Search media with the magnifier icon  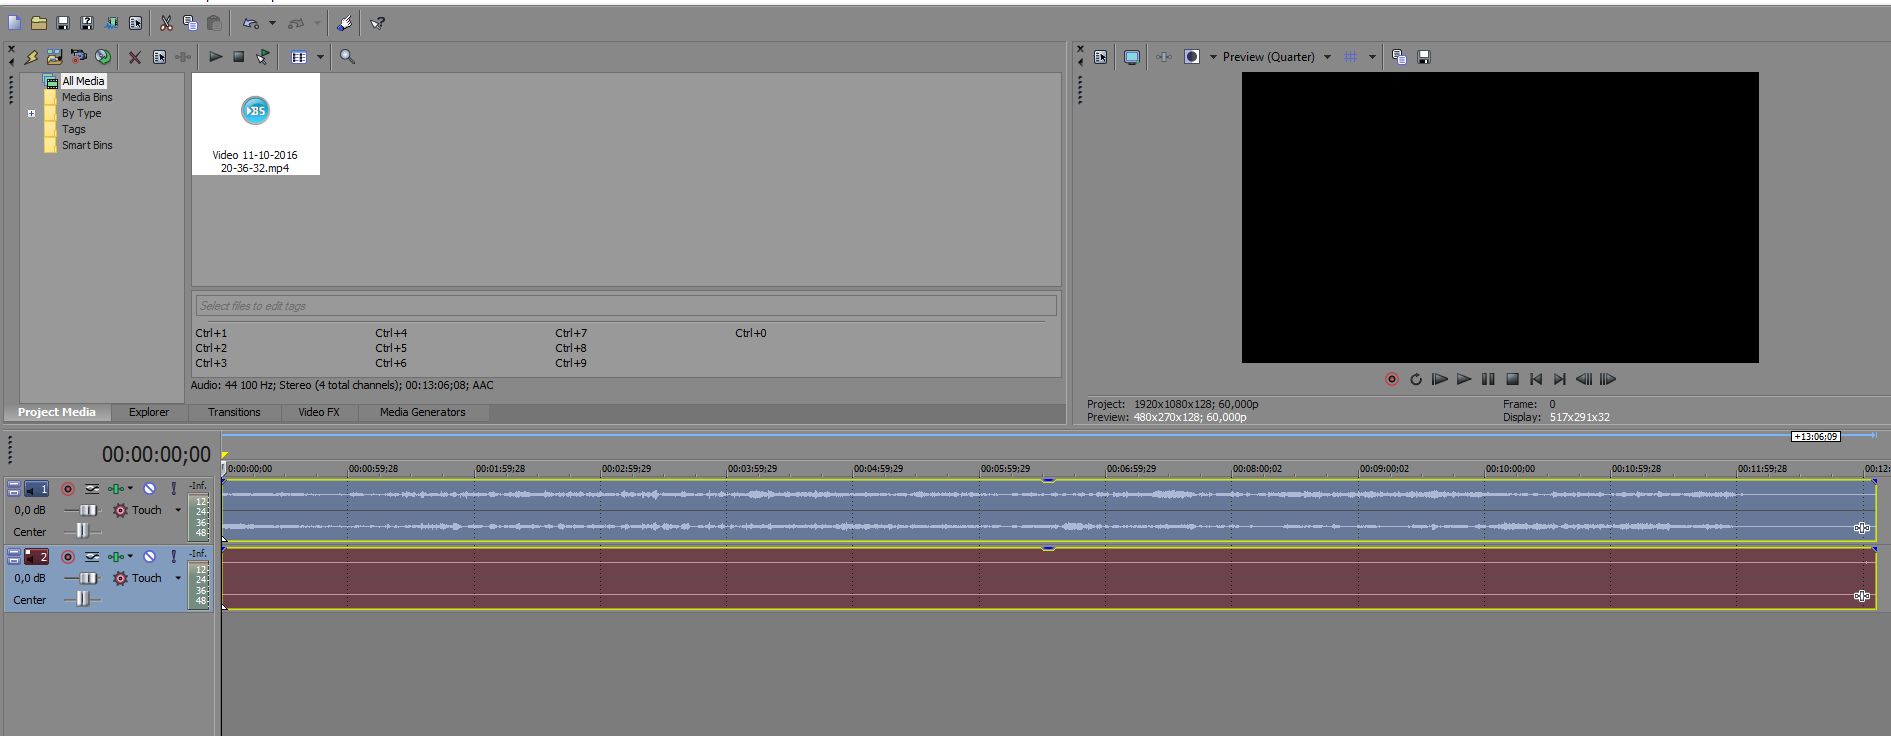pyautogui.click(x=347, y=57)
